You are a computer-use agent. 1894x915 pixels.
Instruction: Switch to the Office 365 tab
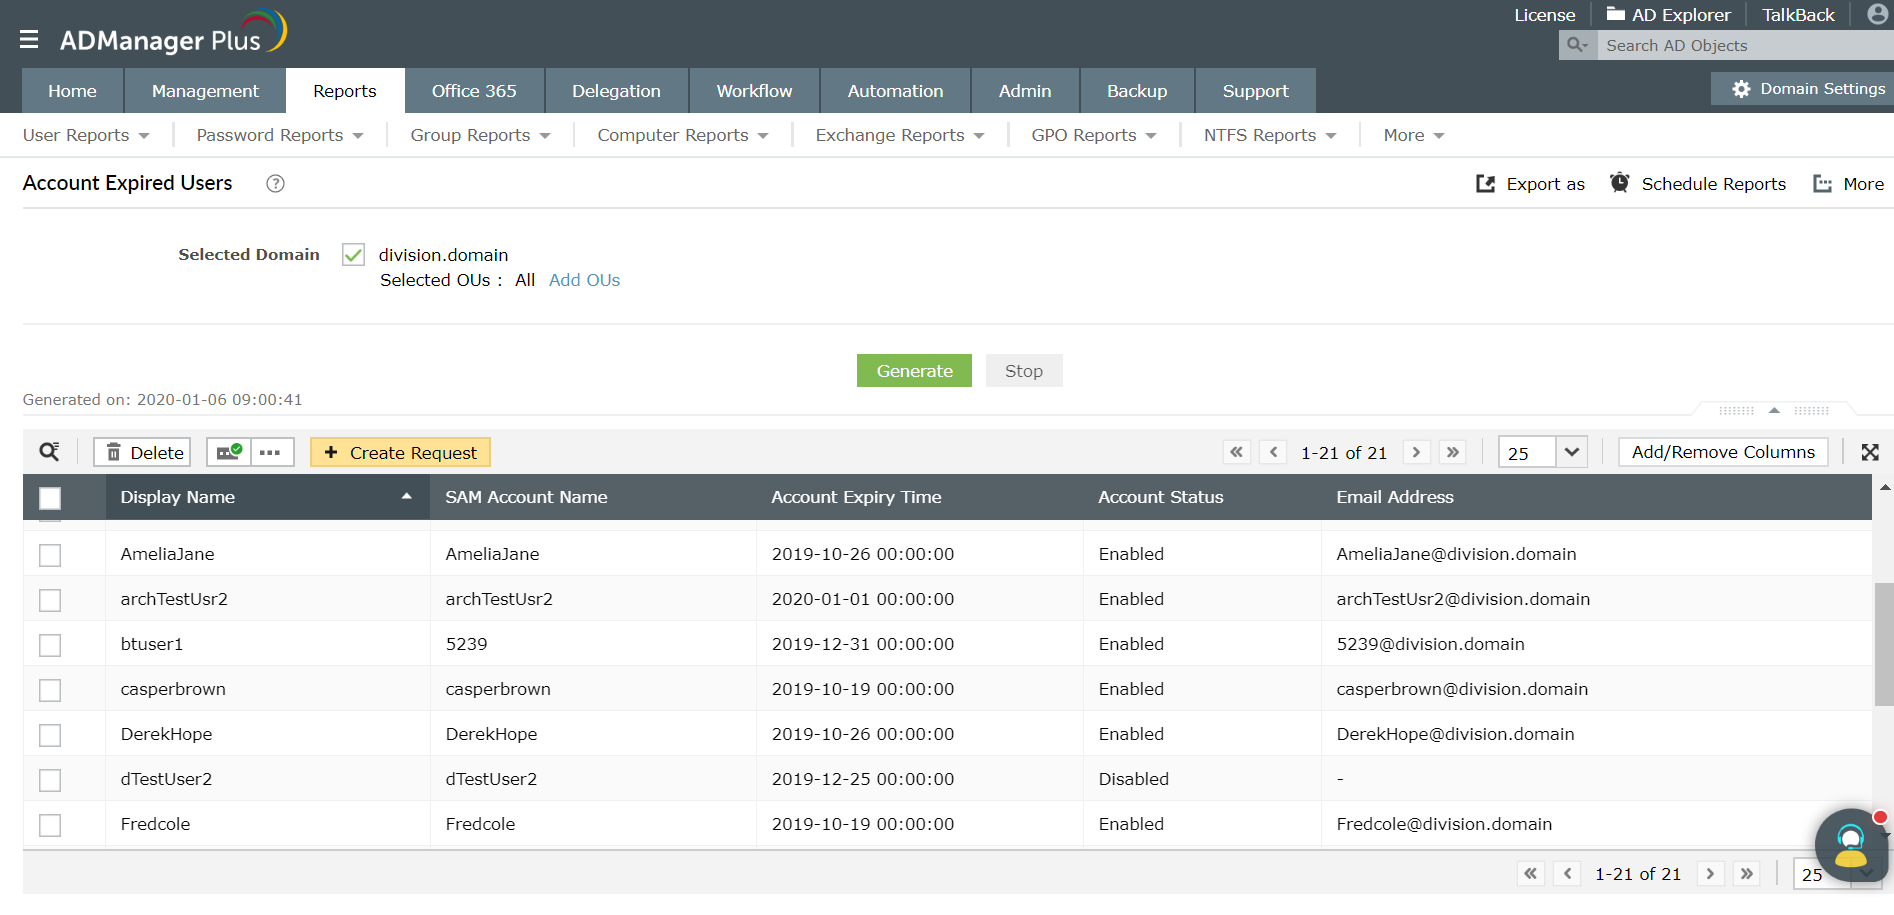click(x=473, y=90)
